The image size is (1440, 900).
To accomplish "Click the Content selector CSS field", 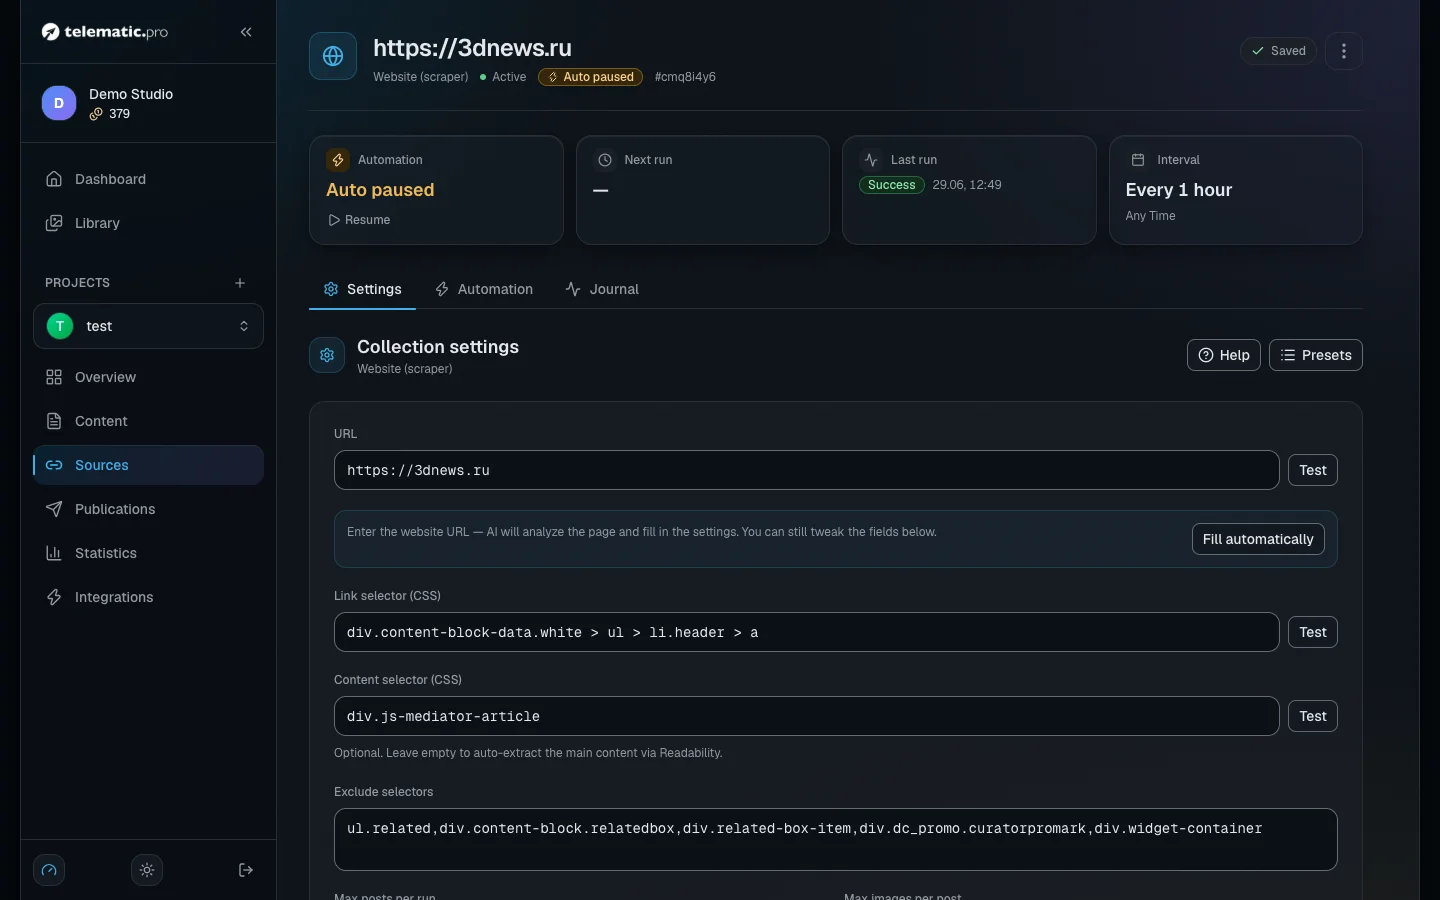I will [807, 716].
